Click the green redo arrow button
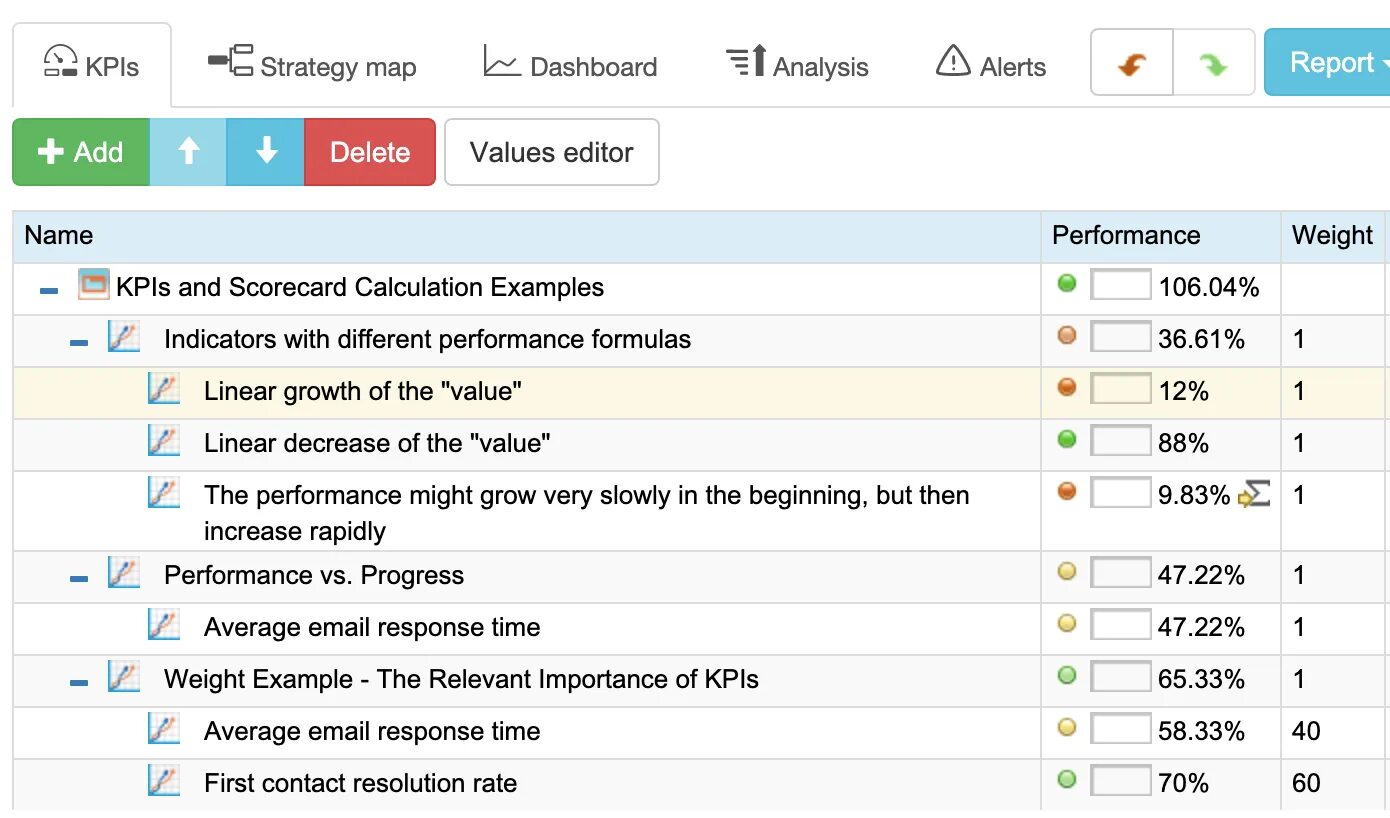The width and height of the screenshot is (1390, 818). (1213, 63)
